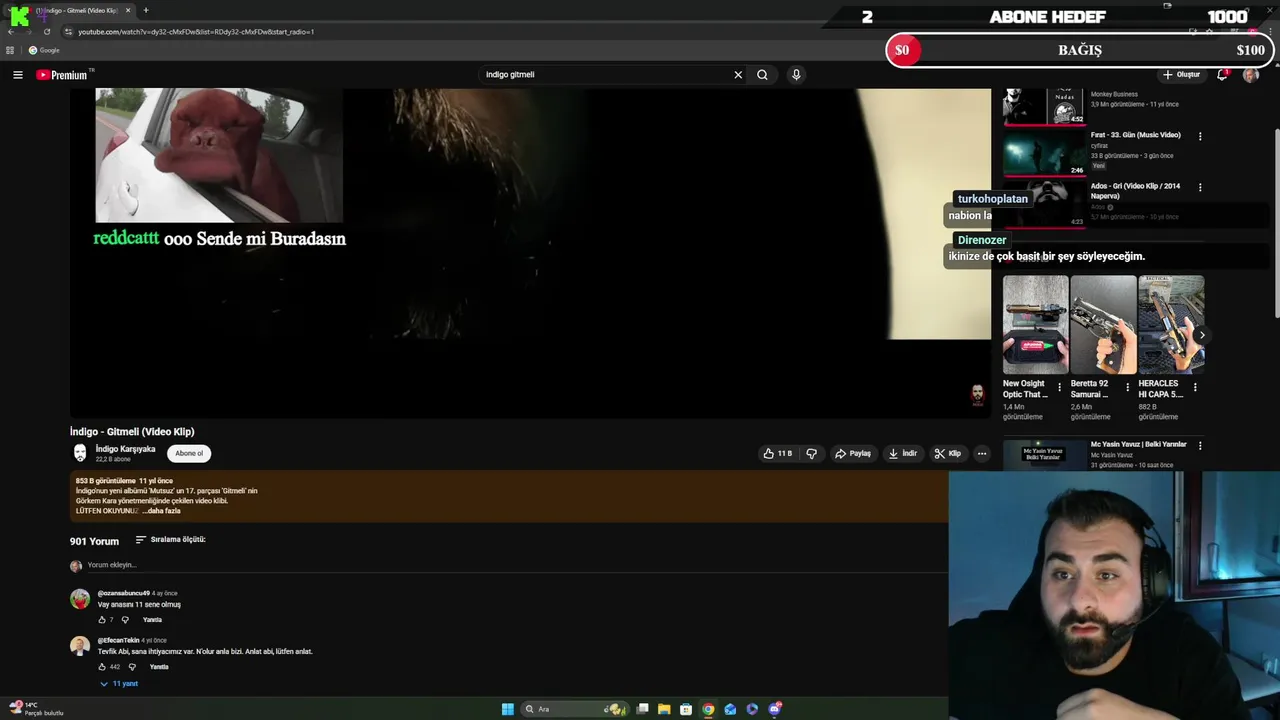Like the comment by @ozansabuncu49
This screenshot has height=720, width=1280.
pos(102,620)
